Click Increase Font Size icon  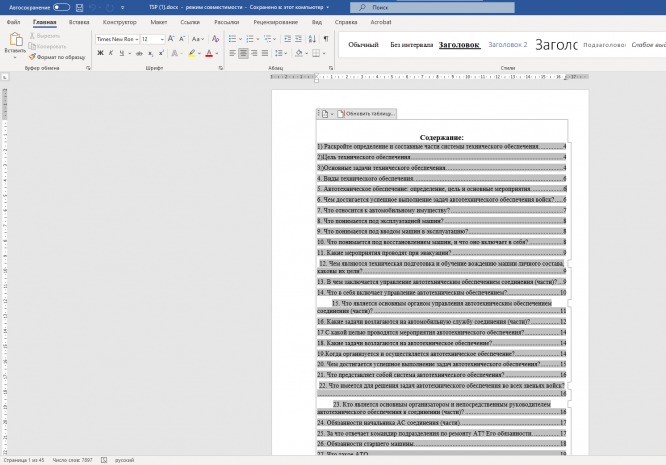[171, 39]
